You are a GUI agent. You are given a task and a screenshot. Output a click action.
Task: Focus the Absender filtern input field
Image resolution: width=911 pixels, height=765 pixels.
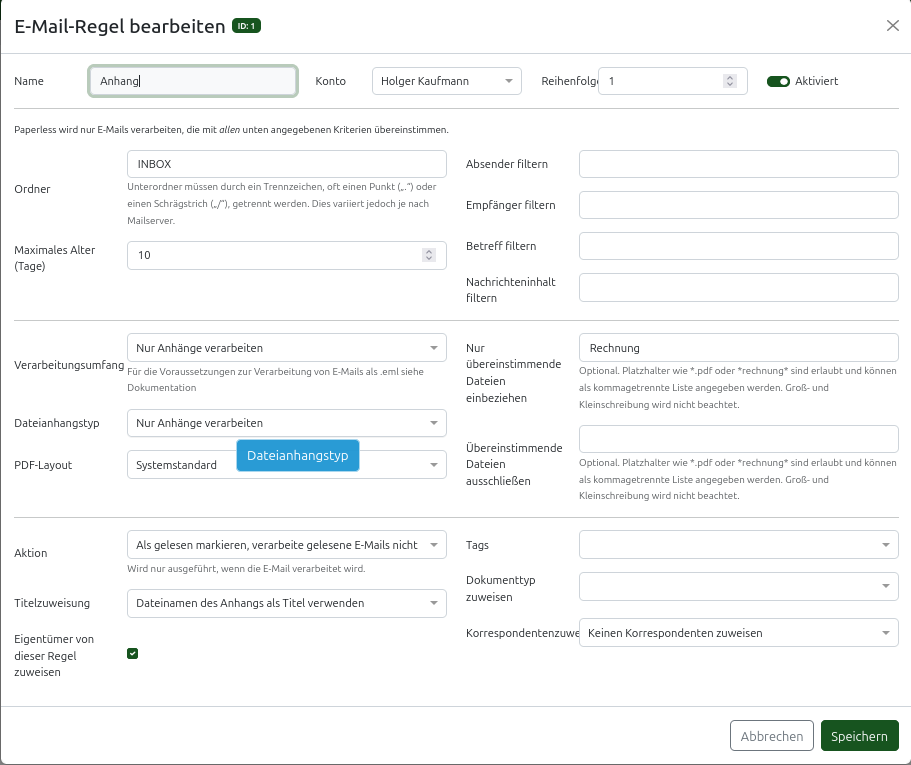click(x=738, y=164)
